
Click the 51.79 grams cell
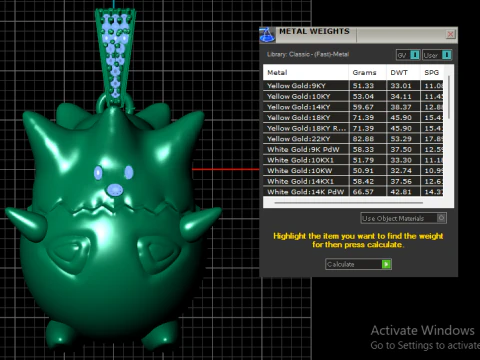[x=367, y=160]
